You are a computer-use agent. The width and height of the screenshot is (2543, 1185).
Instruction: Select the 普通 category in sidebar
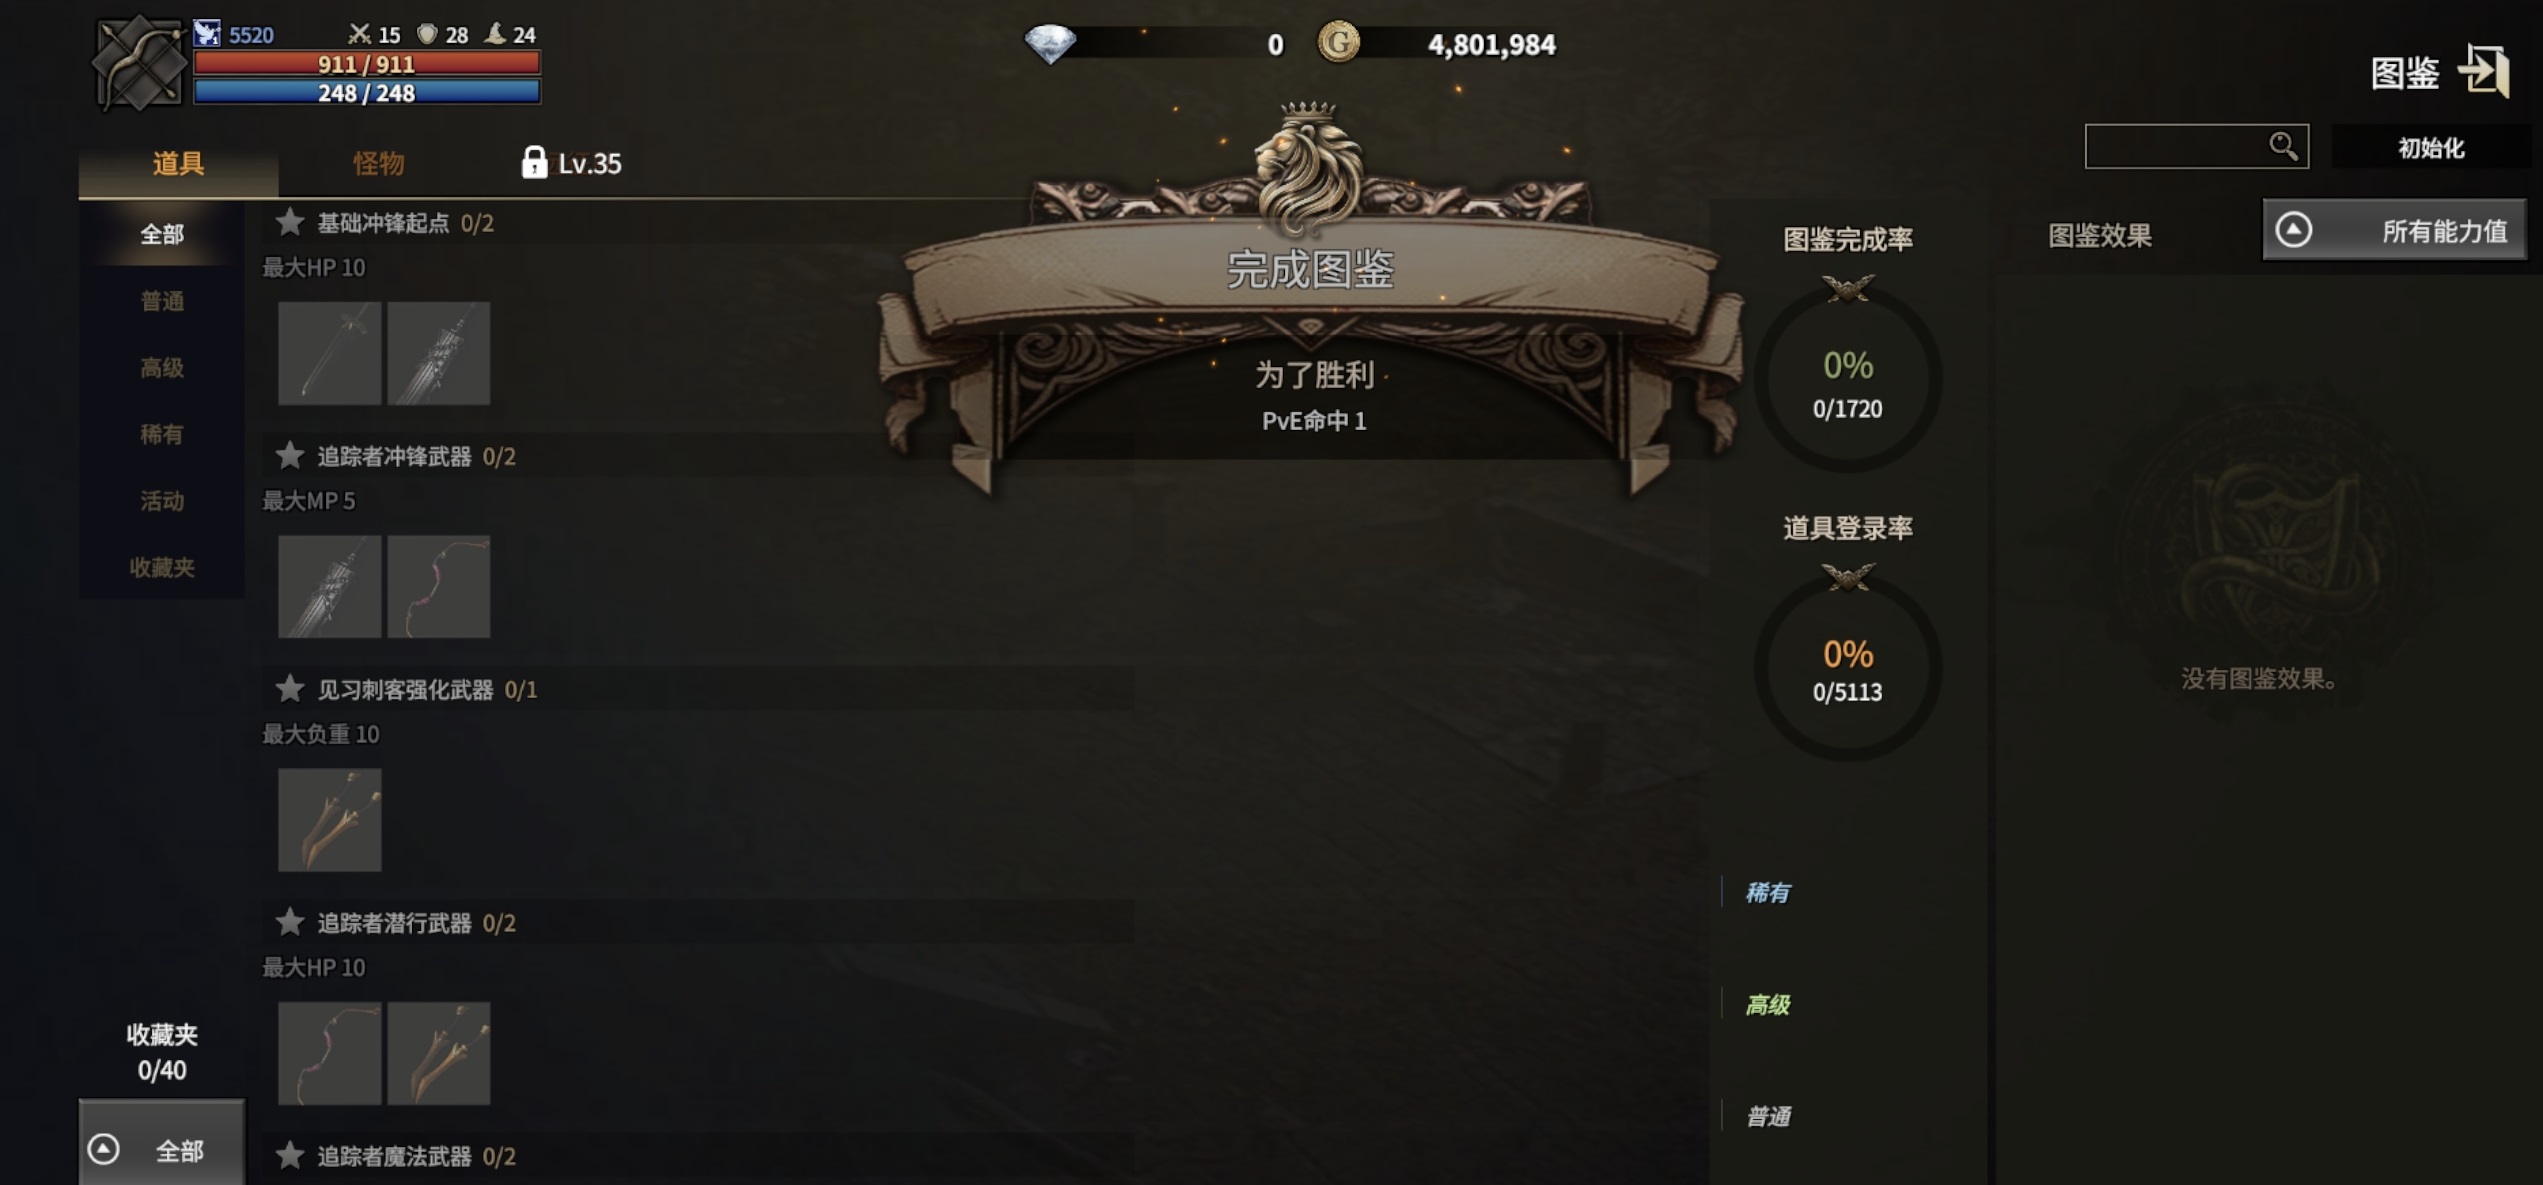pyautogui.click(x=162, y=301)
